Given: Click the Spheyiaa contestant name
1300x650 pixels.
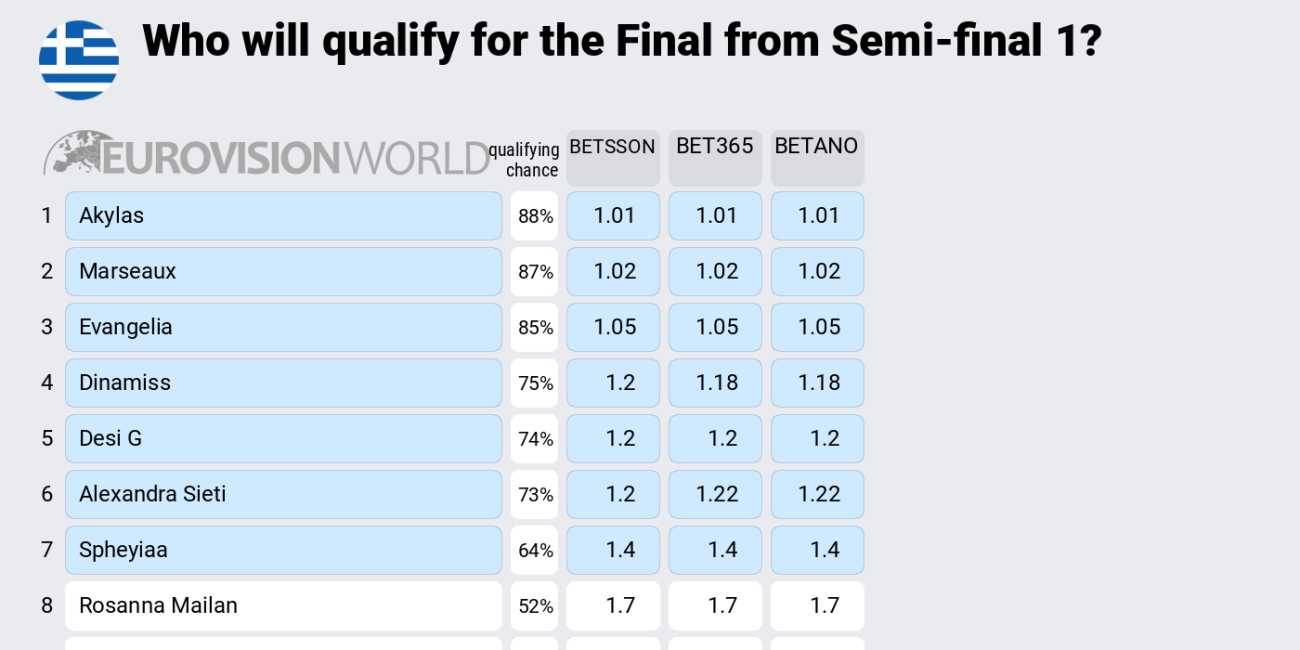Looking at the screenshot, I should pyautogui.click(x=123, y=550).
